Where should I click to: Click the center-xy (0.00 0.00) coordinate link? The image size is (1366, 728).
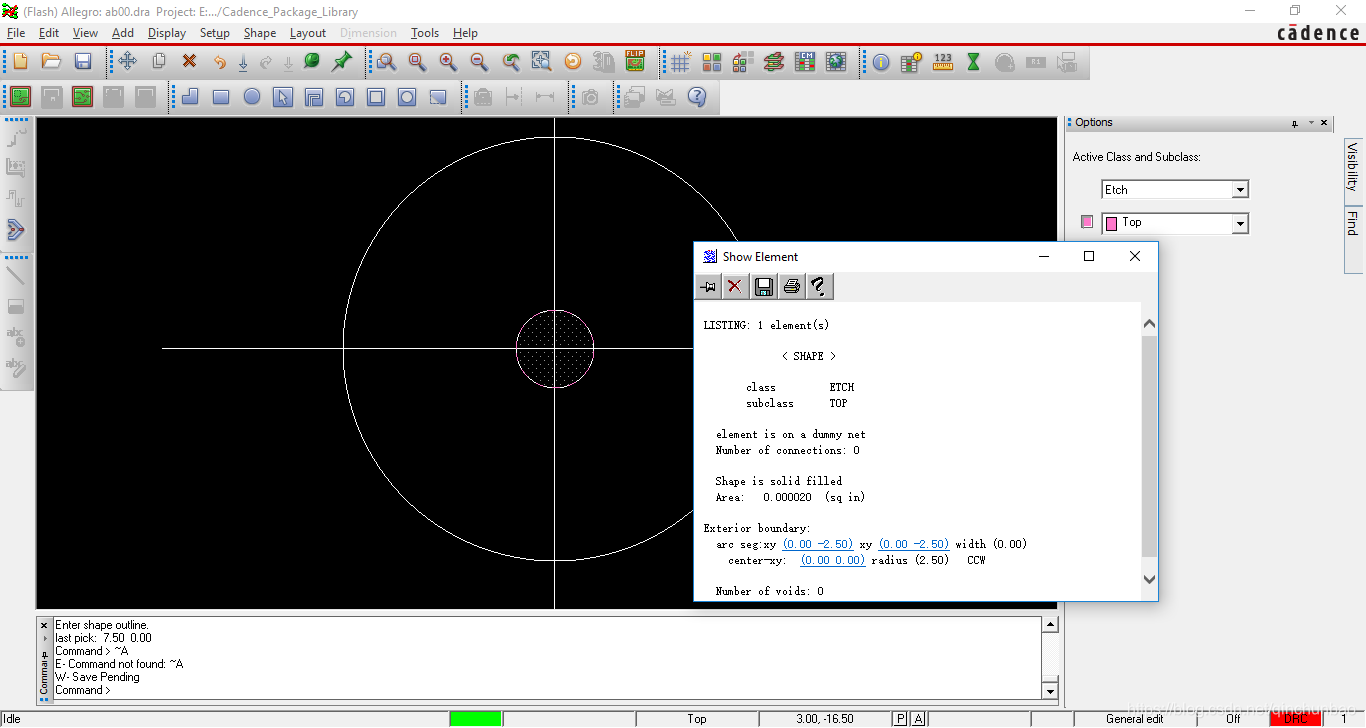[x=832, y=560]
